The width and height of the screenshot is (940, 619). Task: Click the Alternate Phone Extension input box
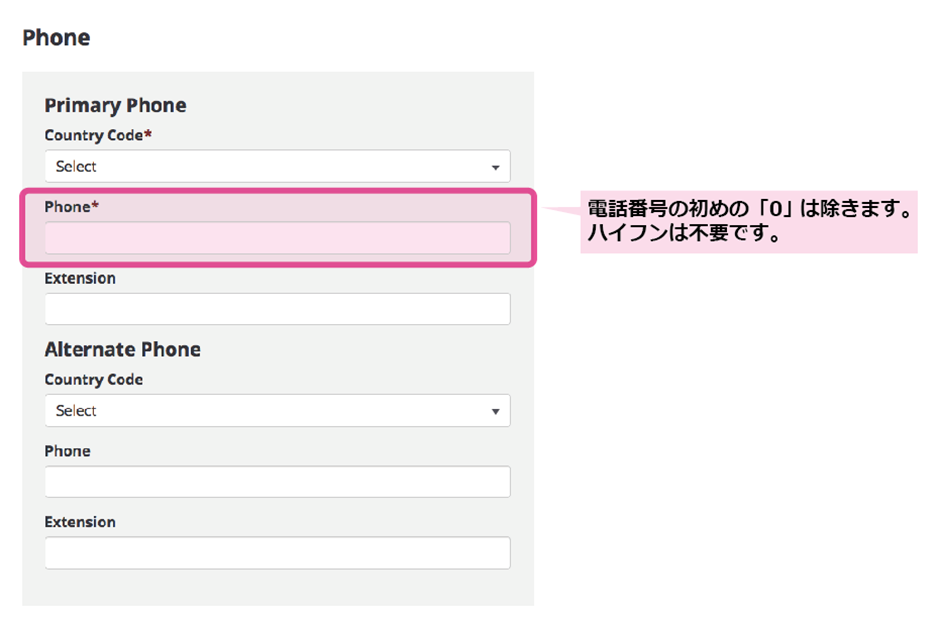coord(277,553)
